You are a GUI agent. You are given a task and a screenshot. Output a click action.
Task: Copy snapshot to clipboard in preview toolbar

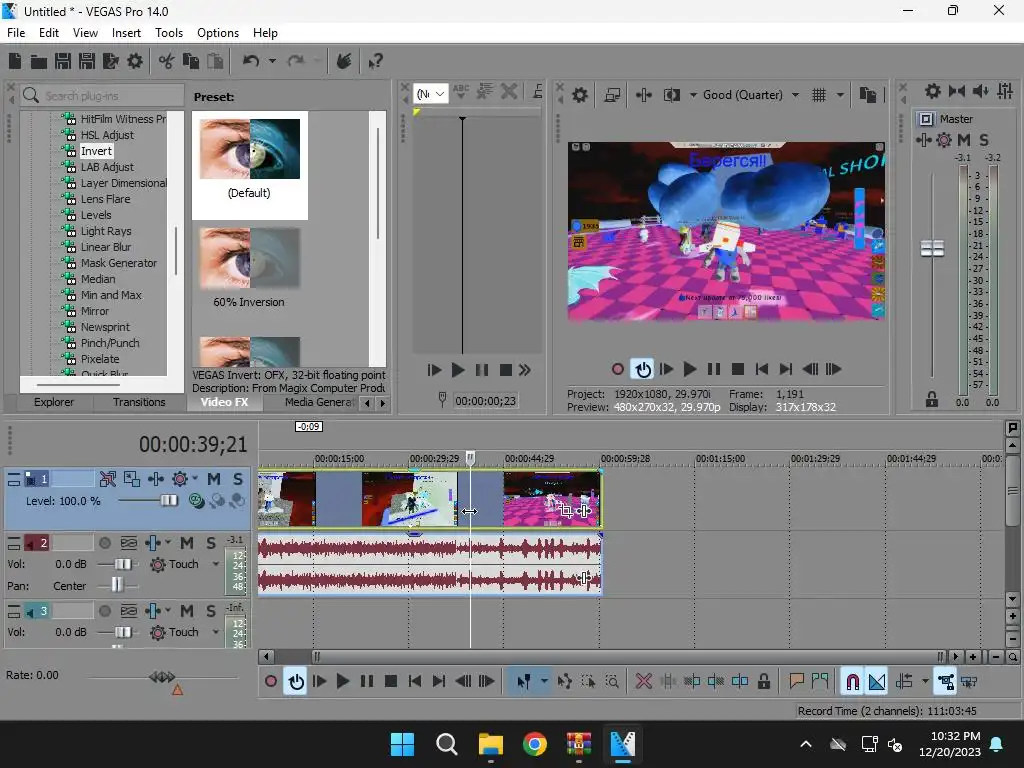[x=868, y=95]
